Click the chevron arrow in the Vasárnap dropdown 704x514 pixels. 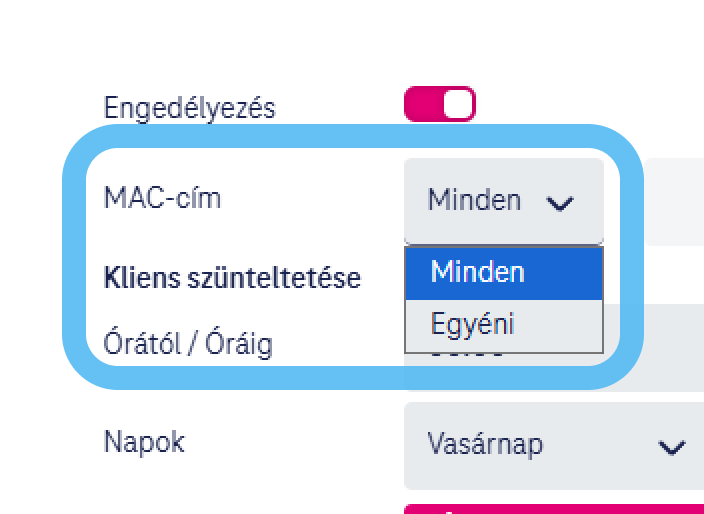[x=672, y=446]
